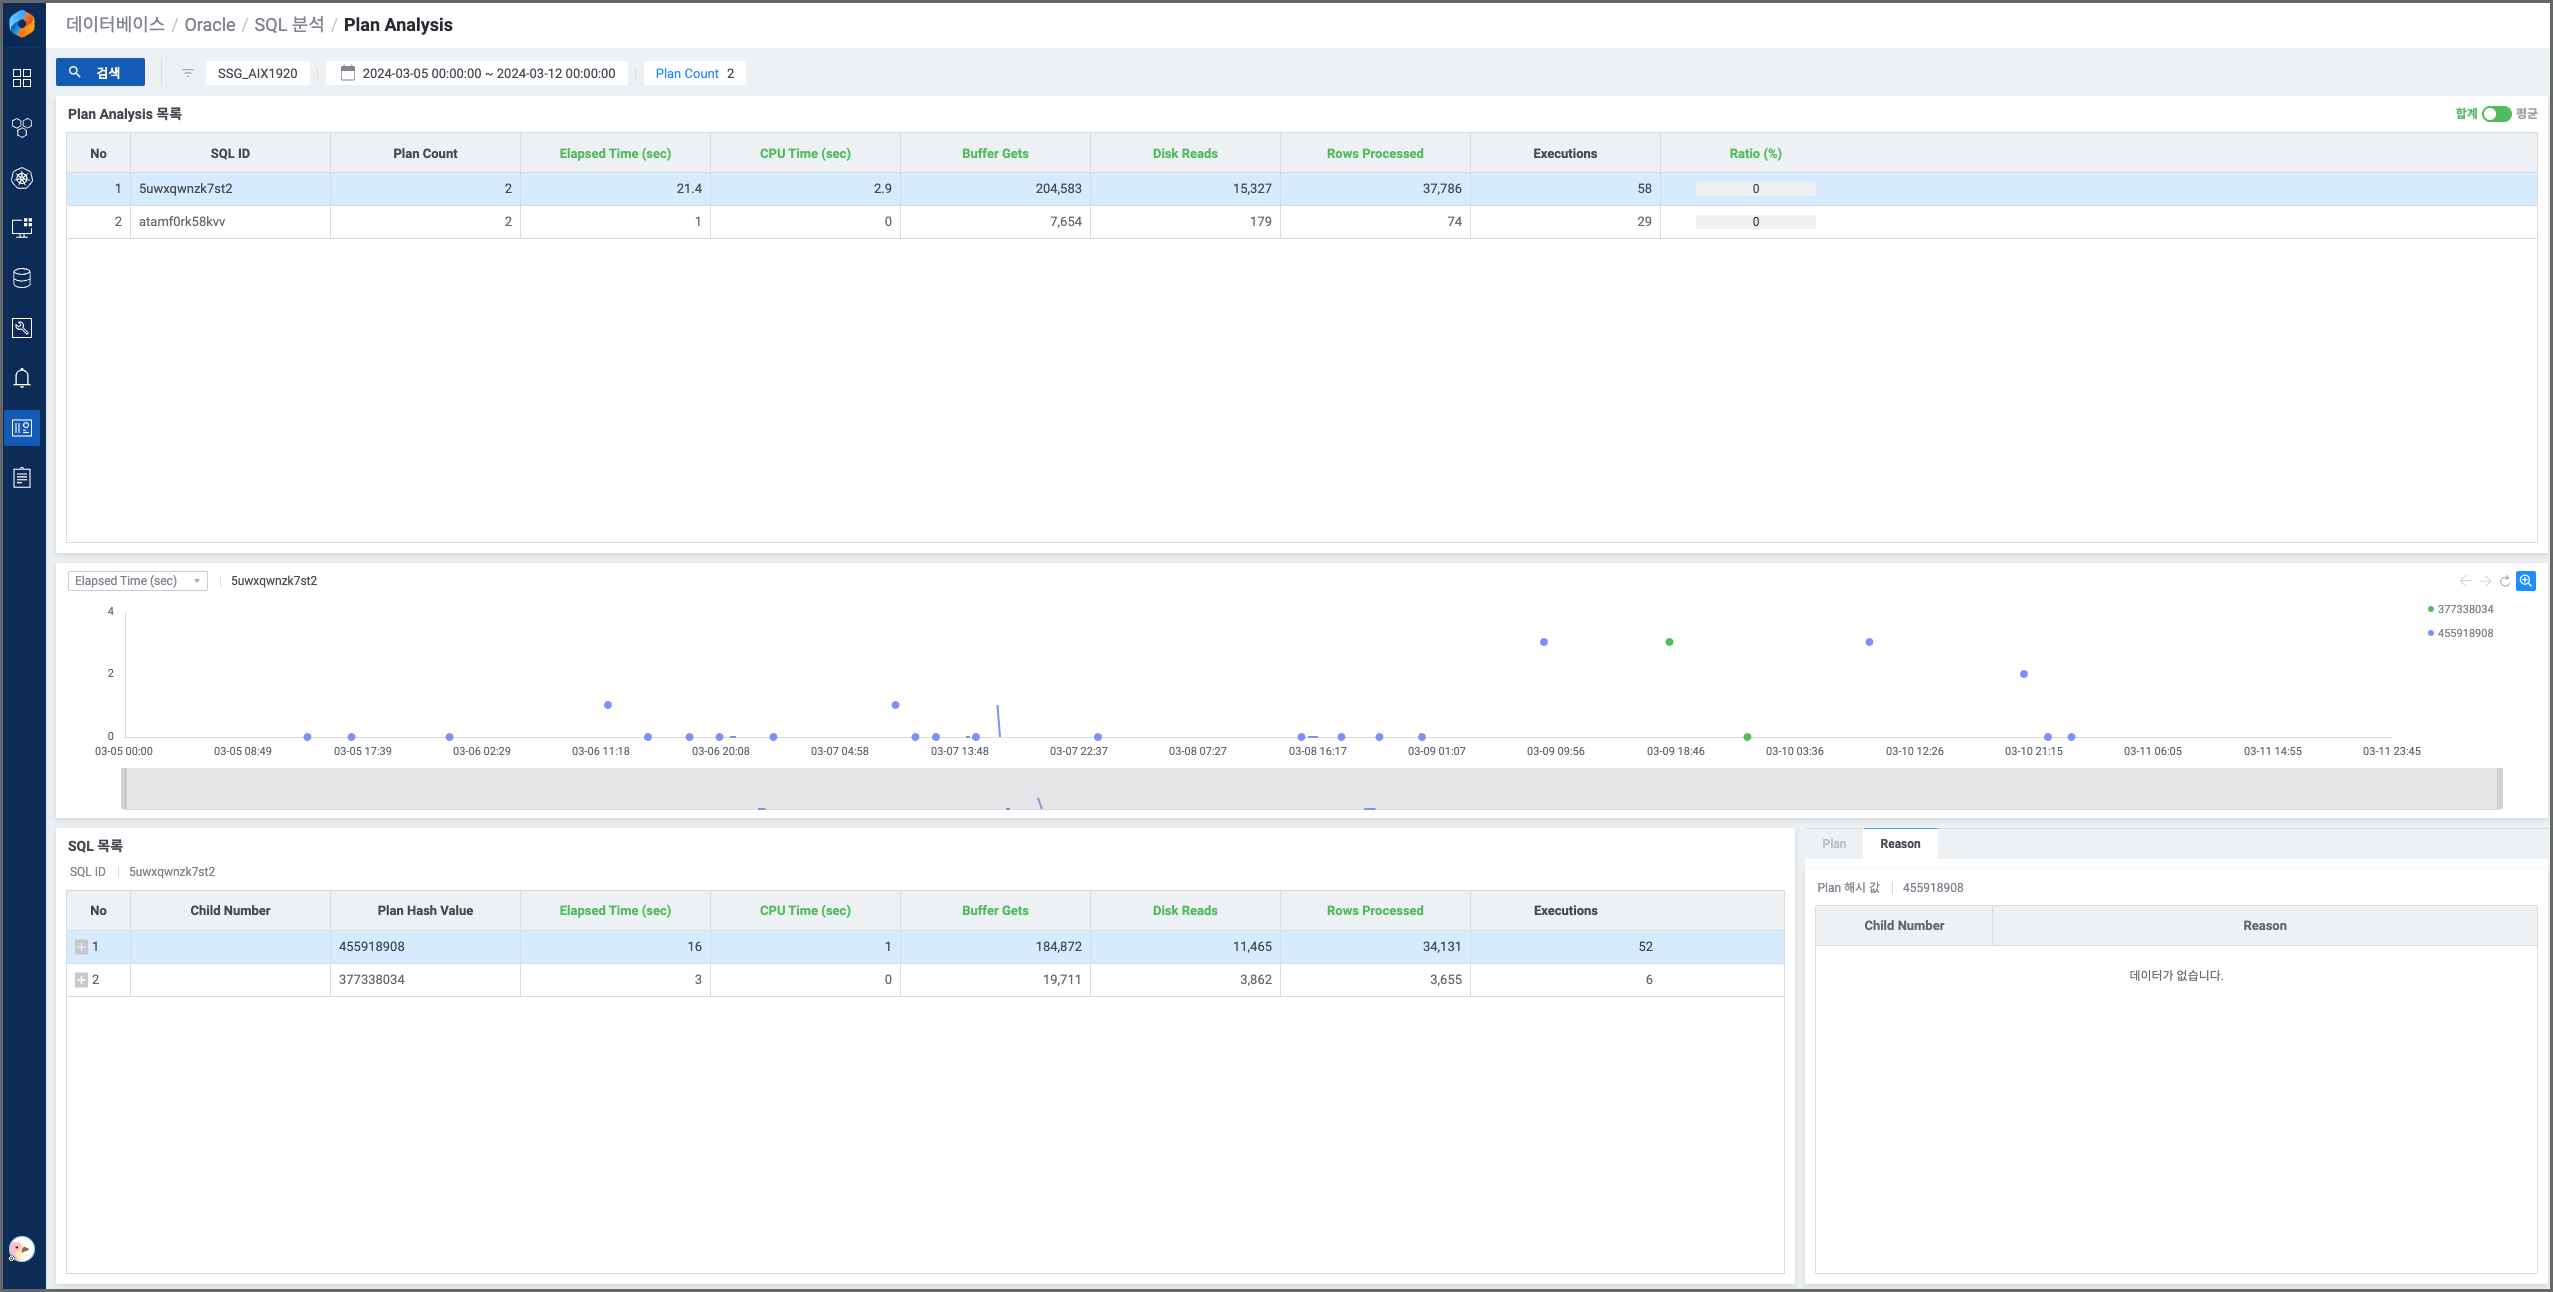Expand SQL row 2 with plus icon
2553x1292 pixels.
point(81,980)
